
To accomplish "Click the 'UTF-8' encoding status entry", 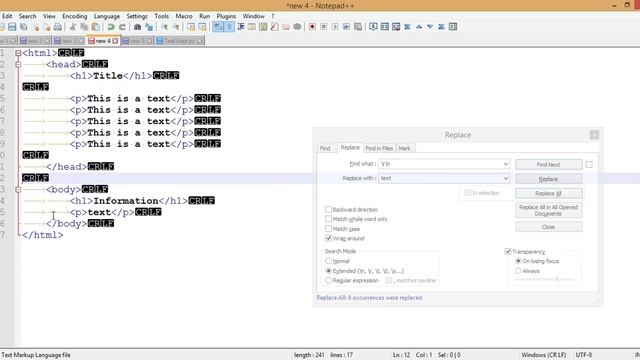I will [584, 355].
